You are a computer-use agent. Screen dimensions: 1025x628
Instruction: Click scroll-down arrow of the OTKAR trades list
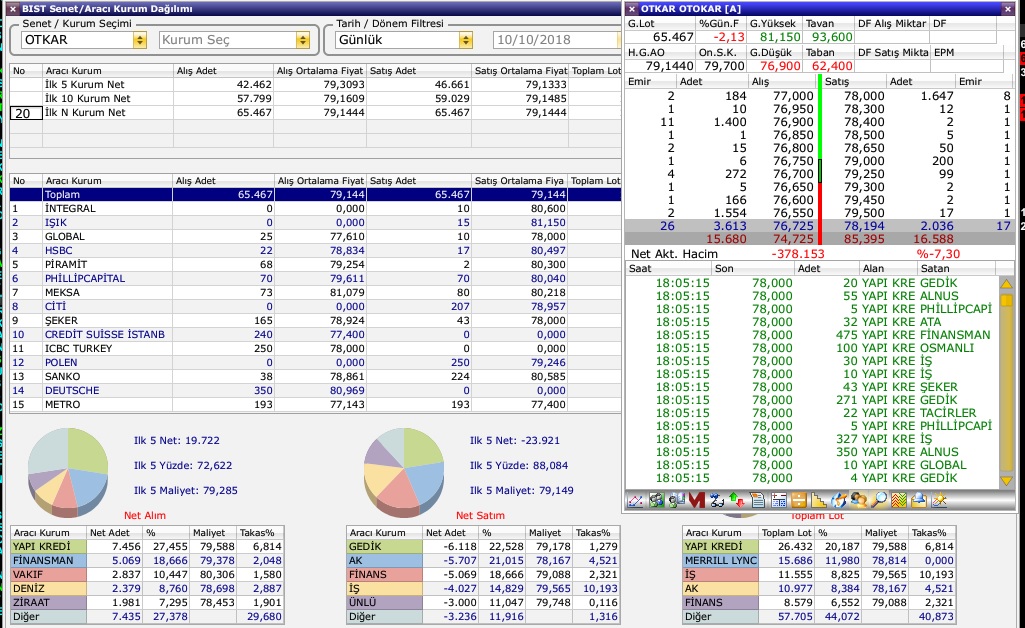[1007, 480]
